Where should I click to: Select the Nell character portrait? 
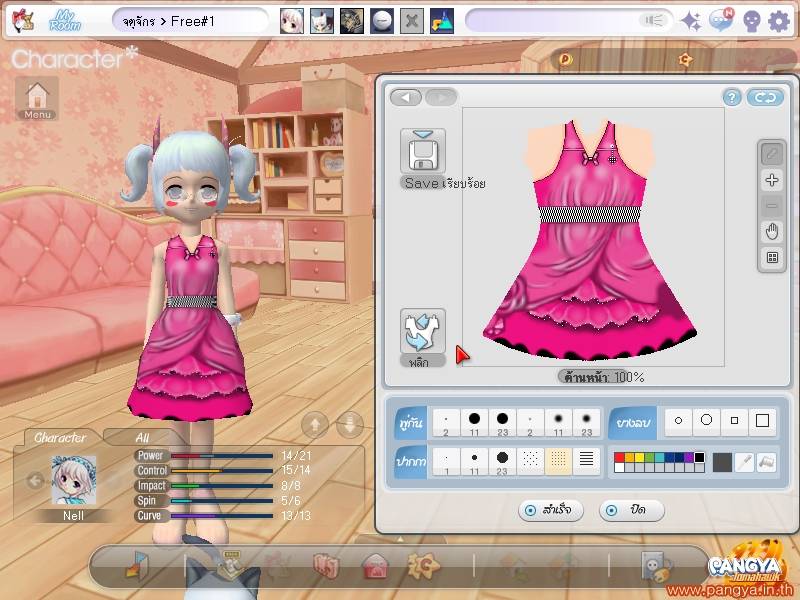point(73,481)
